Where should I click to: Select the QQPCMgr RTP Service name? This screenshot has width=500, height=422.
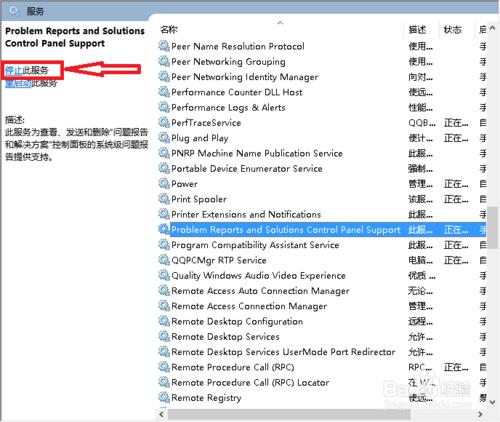pos(219,260)
